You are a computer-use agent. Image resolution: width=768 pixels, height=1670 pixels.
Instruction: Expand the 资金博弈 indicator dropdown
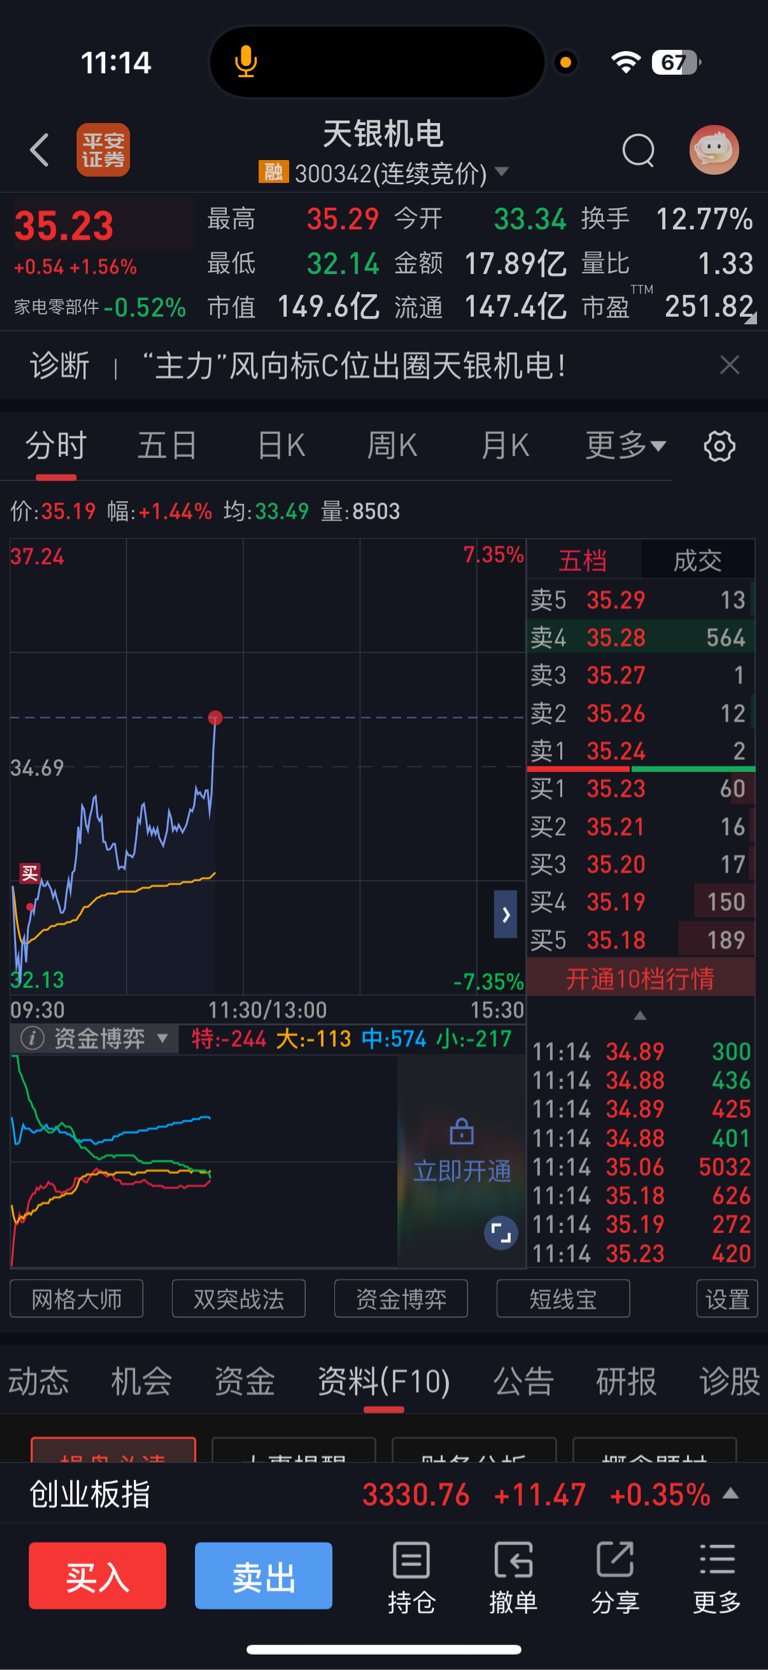point(163,1039)
